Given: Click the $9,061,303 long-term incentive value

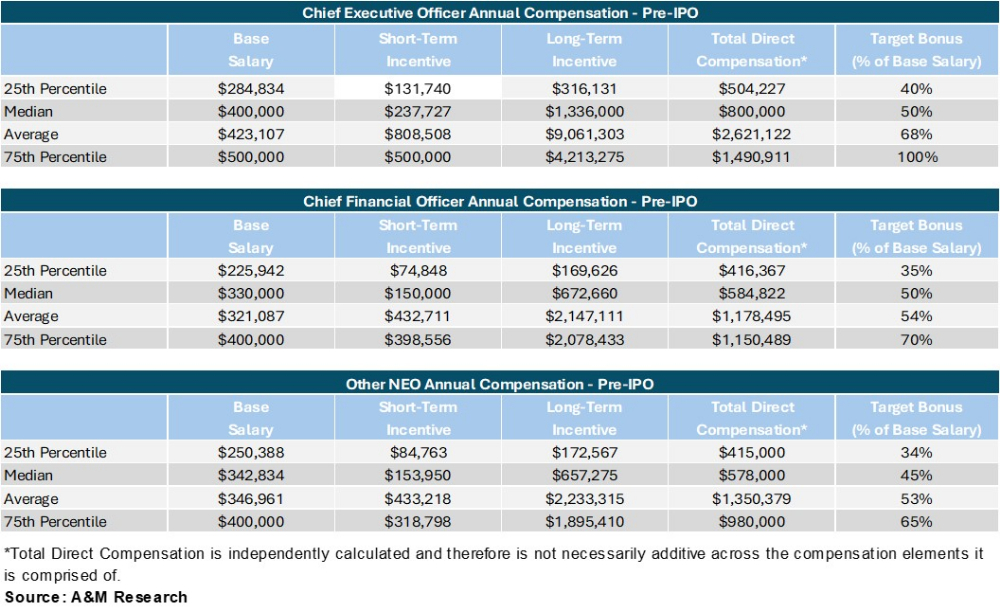Looking at the screenshot, I should coord(584,134).
